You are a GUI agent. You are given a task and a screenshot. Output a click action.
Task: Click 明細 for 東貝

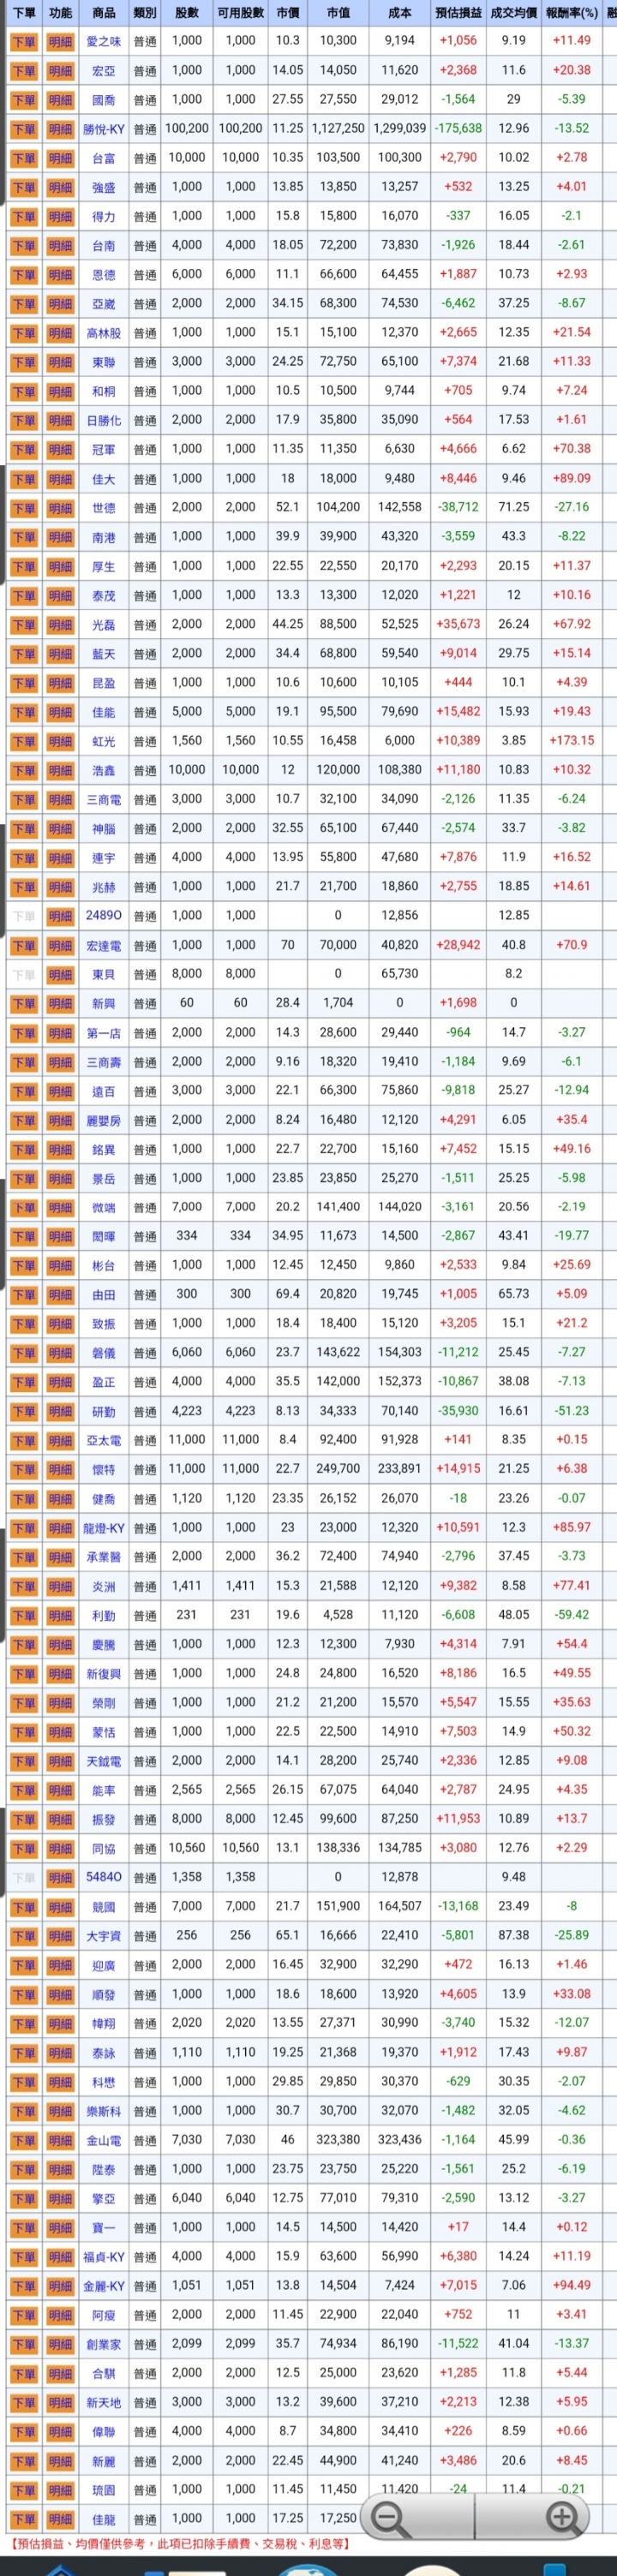click(x=60, y=974)
